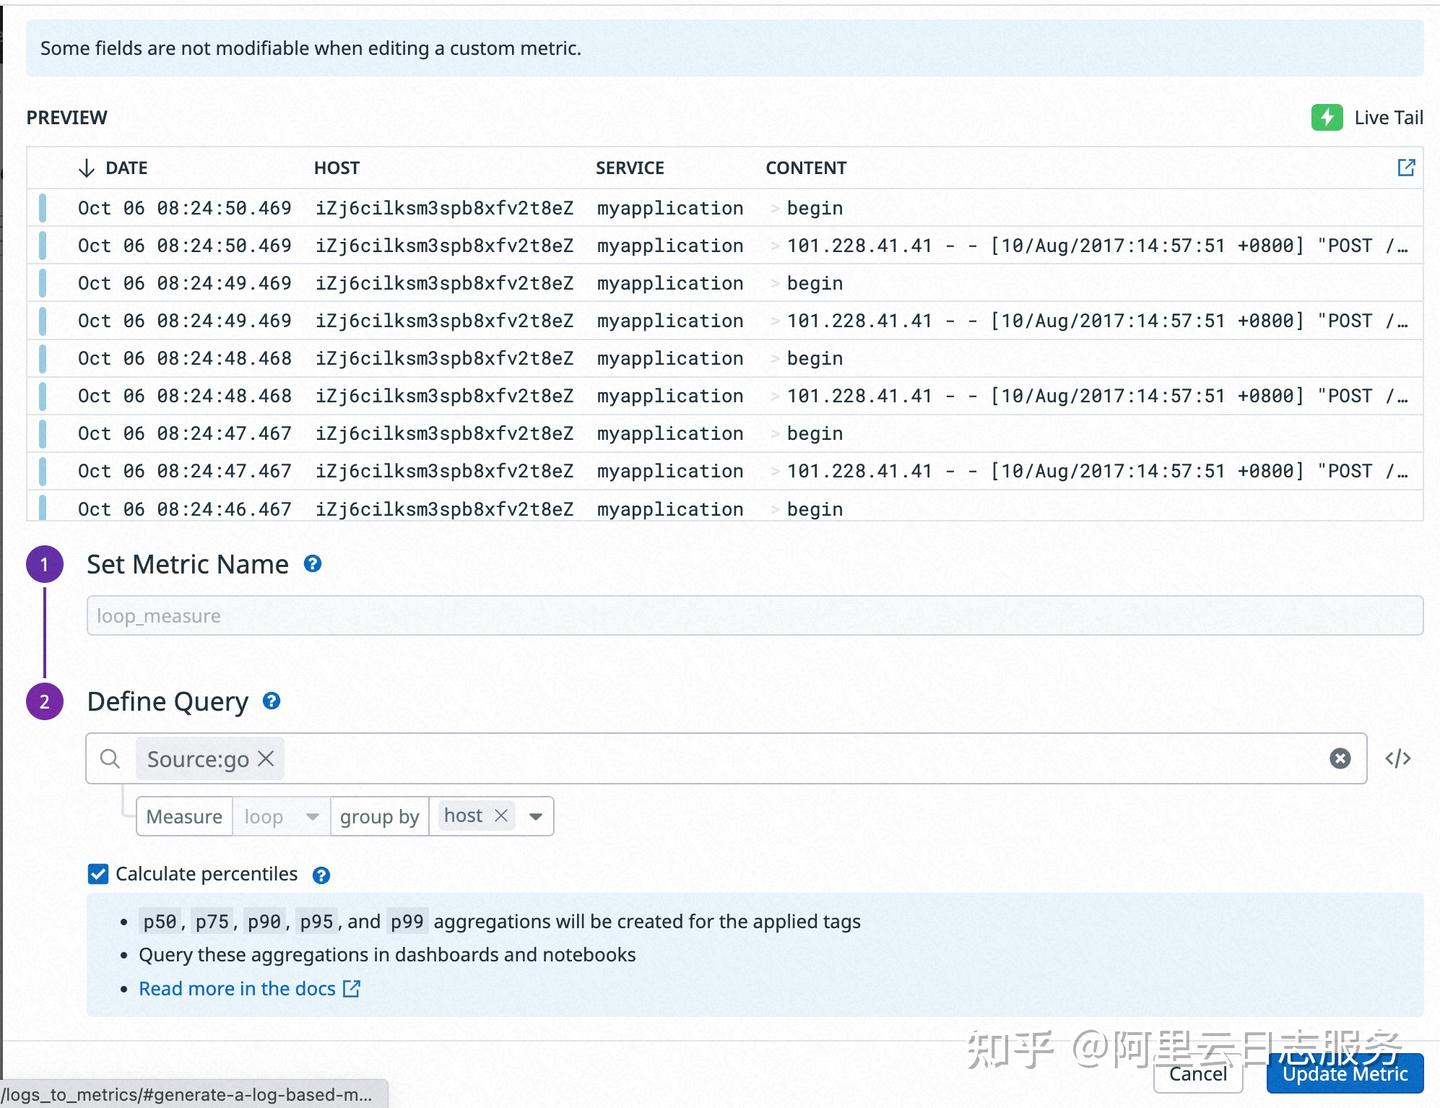Click the sort arrow next to DATE
This screenshot has height=1108, width=1440.
click(x=86, y=167)
